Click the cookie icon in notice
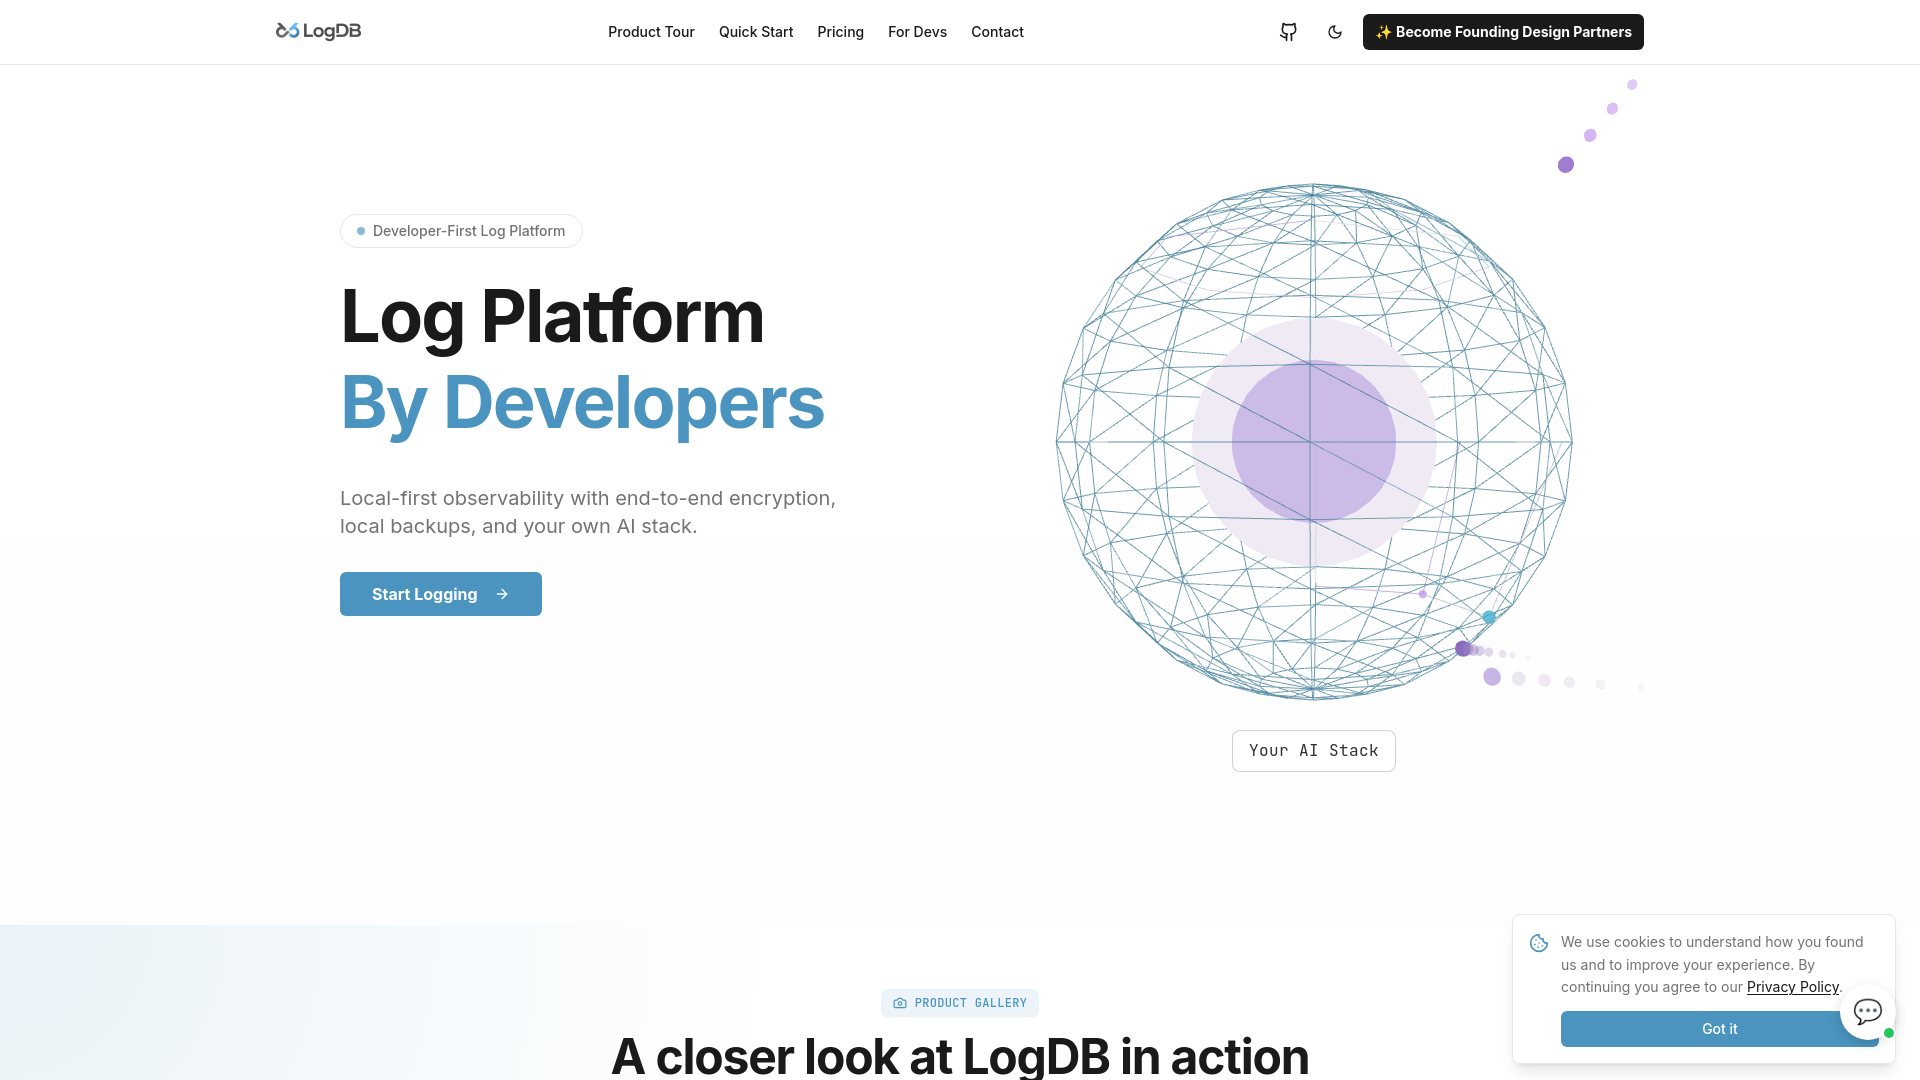 (x=1539, y=943)
